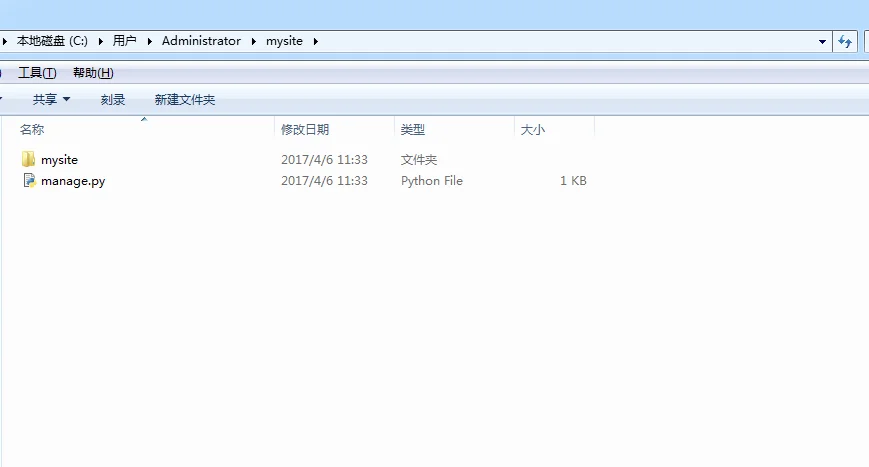The height and width of the screenshot is (467, 869).
Task: Expand arrow after mysite breadcrumb
Action: point(315,41)
